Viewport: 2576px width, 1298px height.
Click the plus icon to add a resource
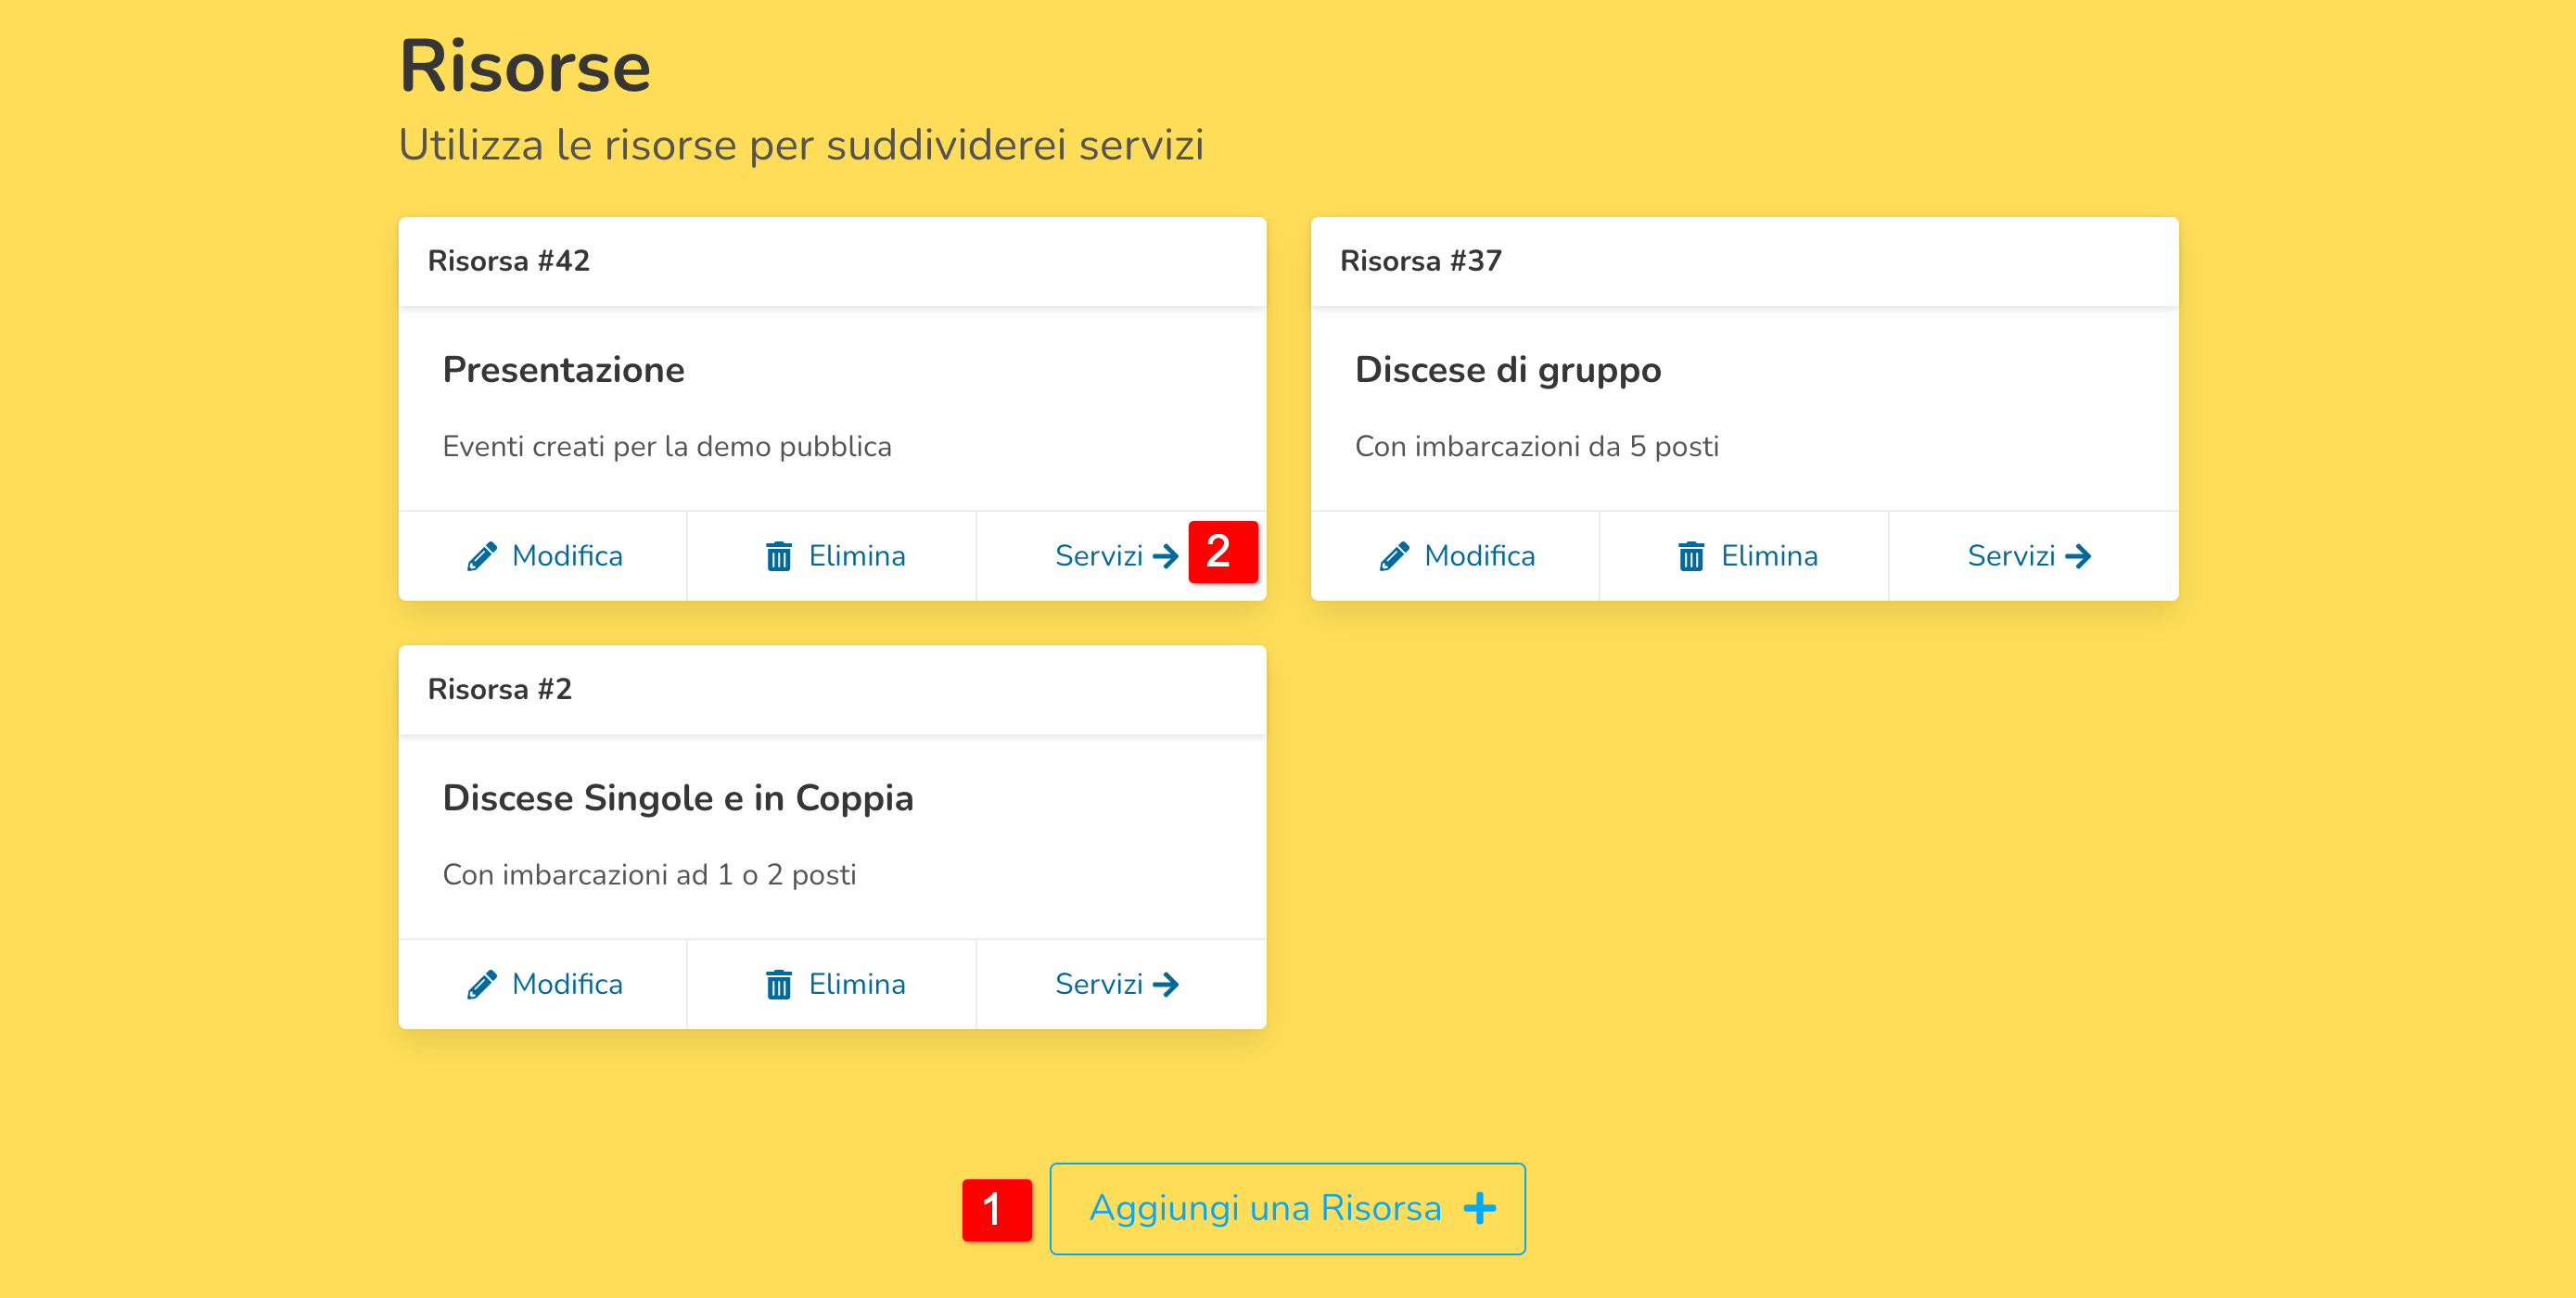pos(1479,1208)
